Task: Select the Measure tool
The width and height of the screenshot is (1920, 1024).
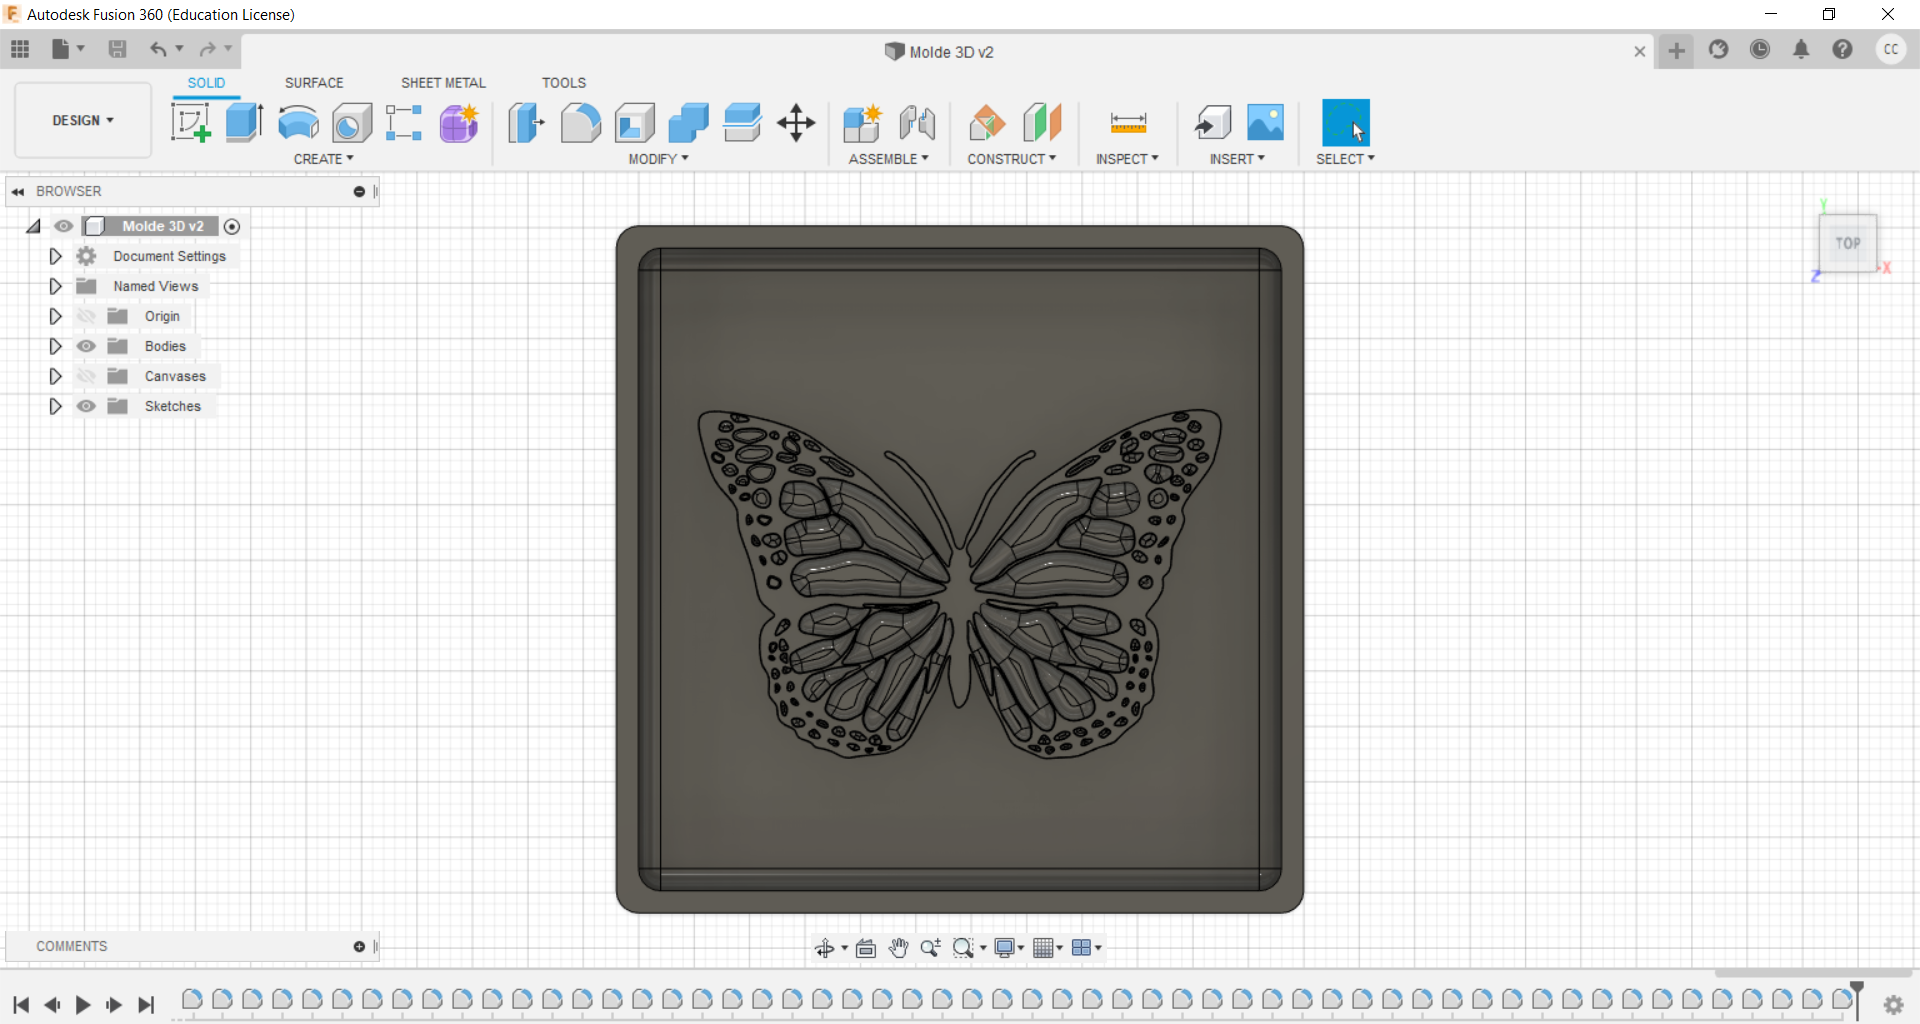Action: [1128, 123]
